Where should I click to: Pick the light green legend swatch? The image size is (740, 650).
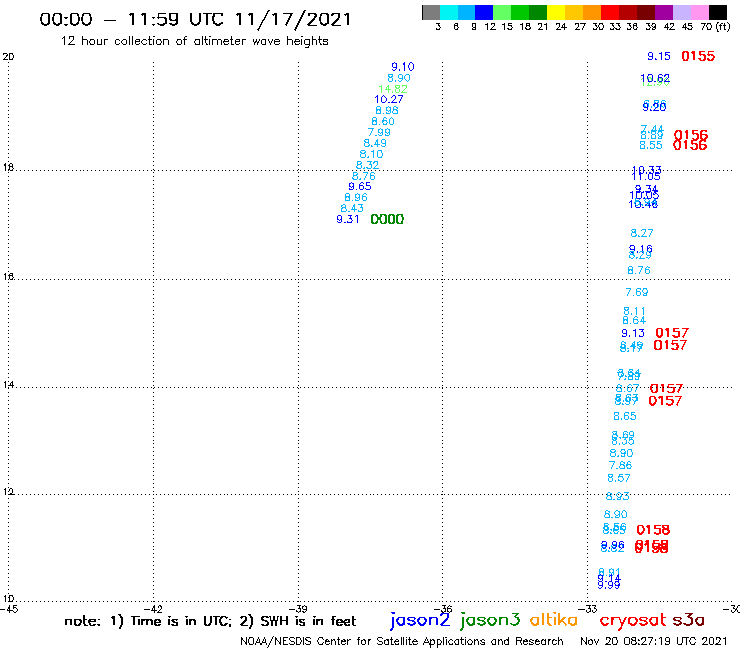pos(502,12)
